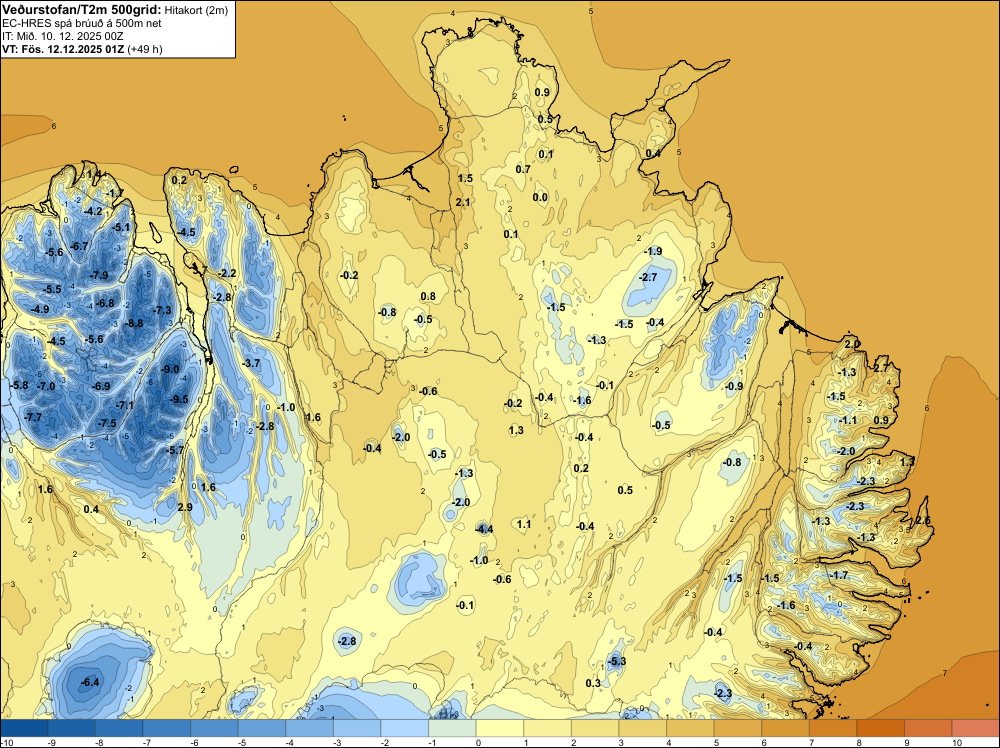
Task: Click the -1.9 temperature value
Action: click(653, 251)
